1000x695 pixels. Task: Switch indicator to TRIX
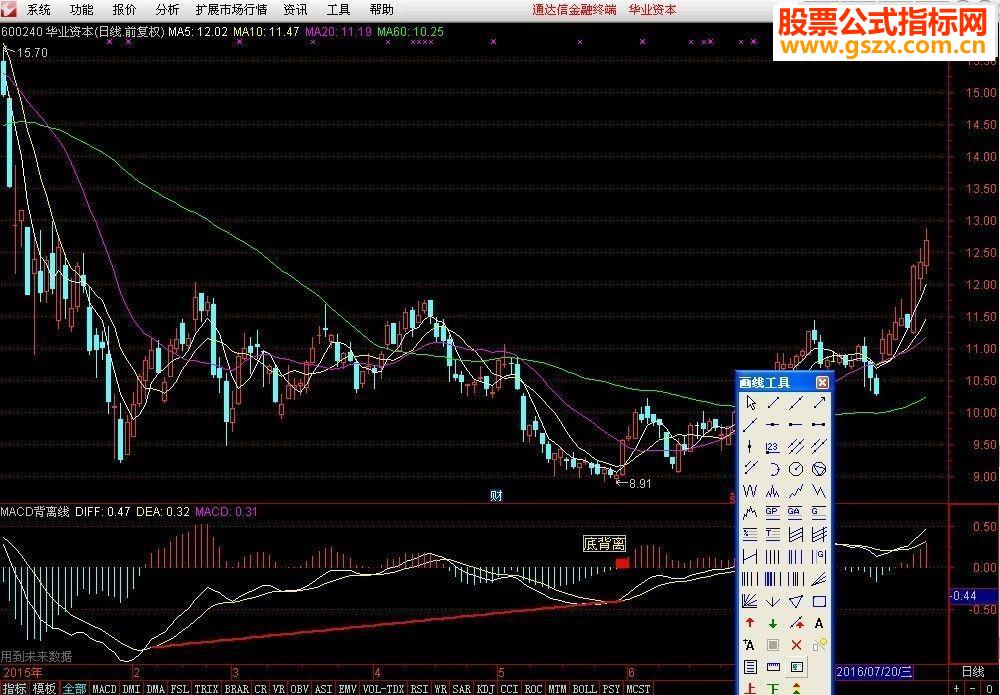206,689
